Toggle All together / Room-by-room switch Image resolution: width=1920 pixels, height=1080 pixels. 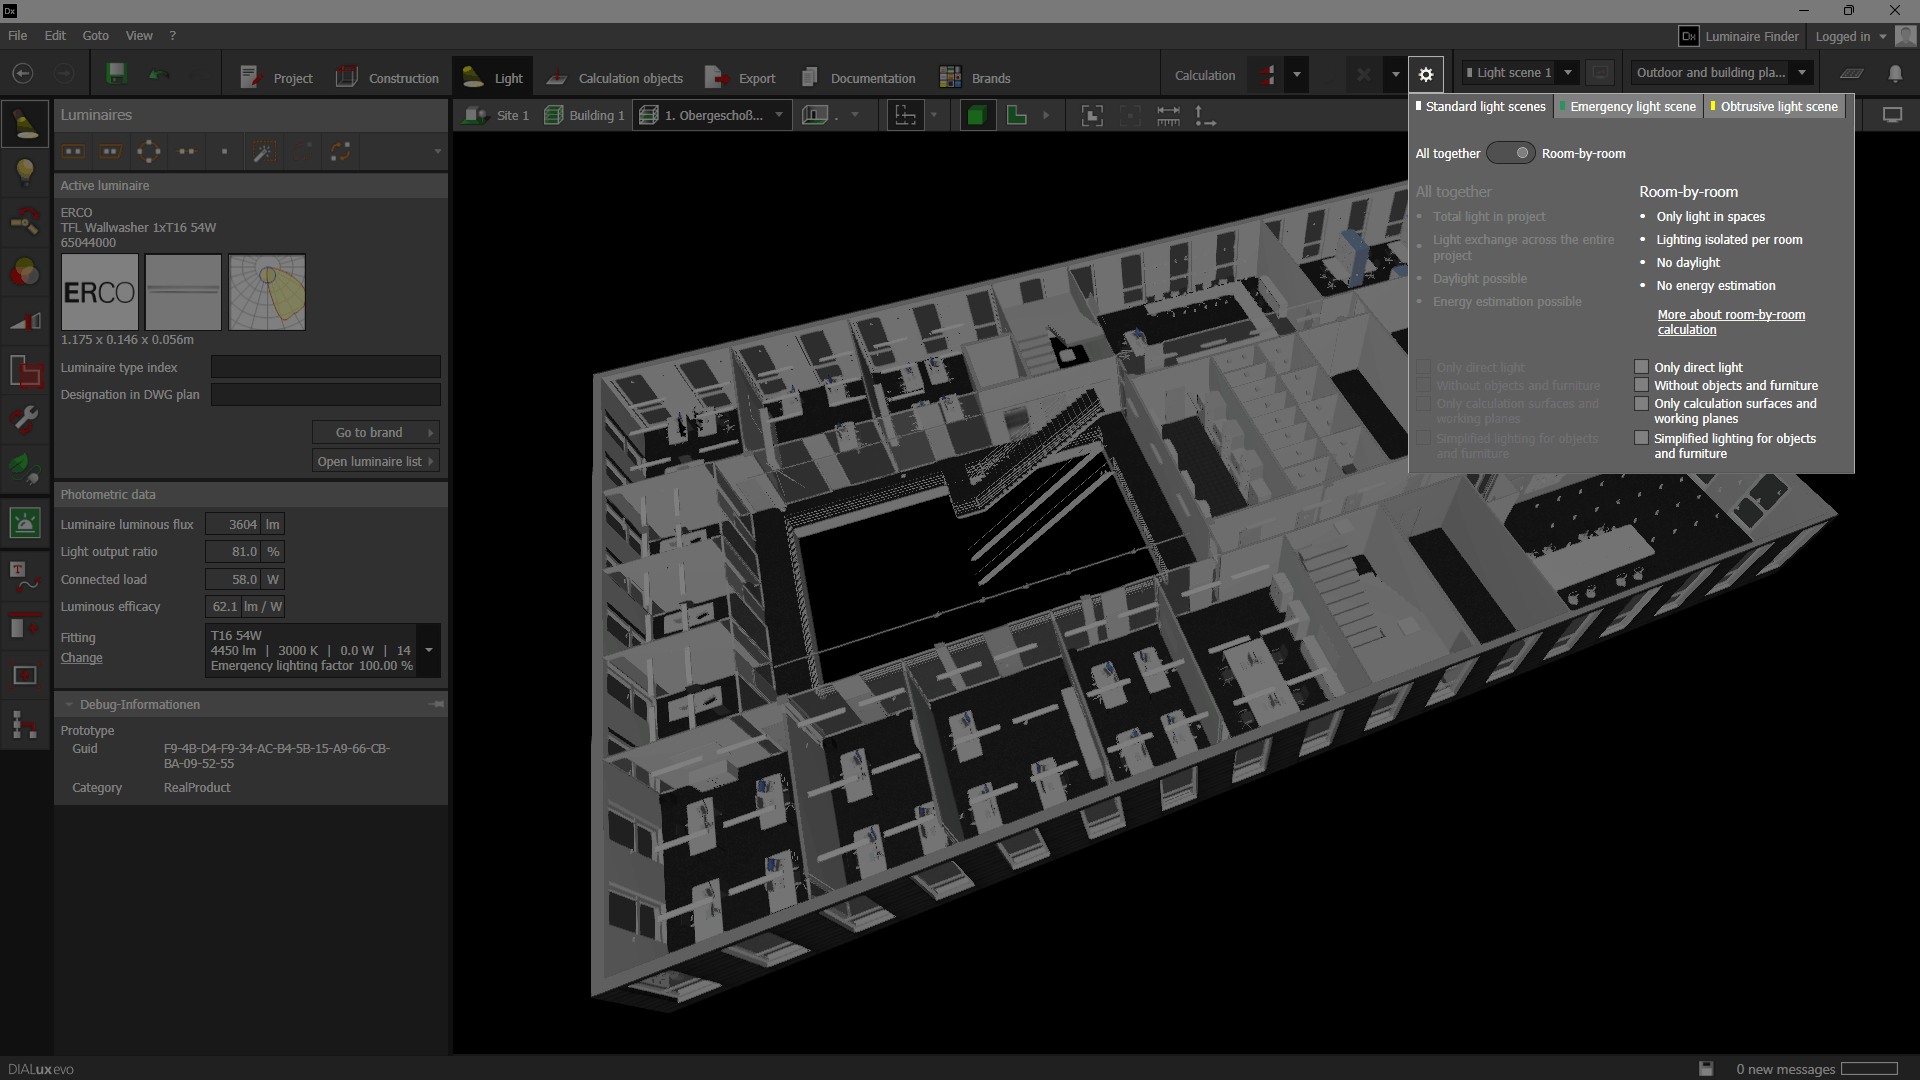(x=1510, y=153)
